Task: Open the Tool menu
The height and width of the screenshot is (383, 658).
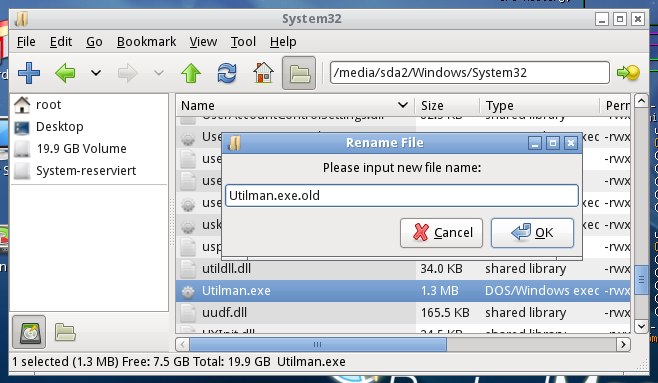Action: (243, 42)
